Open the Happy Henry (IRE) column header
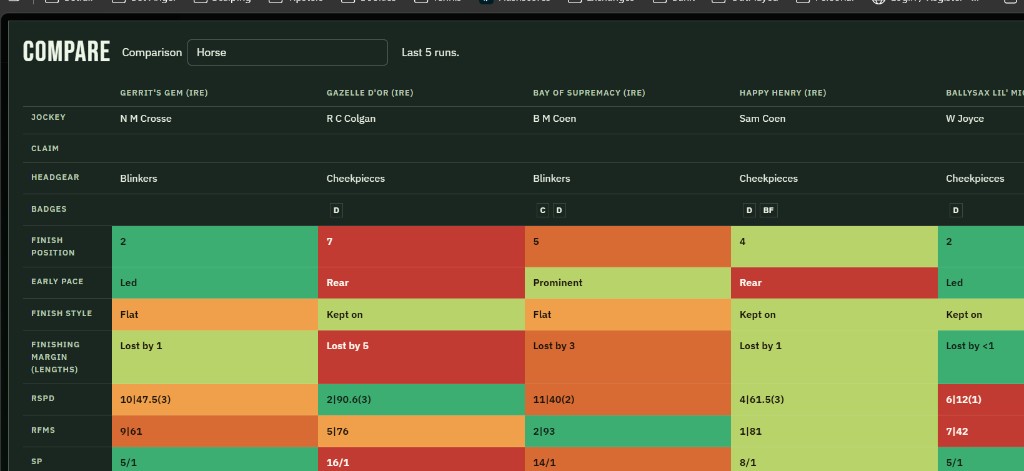 (x=782, y=93)
